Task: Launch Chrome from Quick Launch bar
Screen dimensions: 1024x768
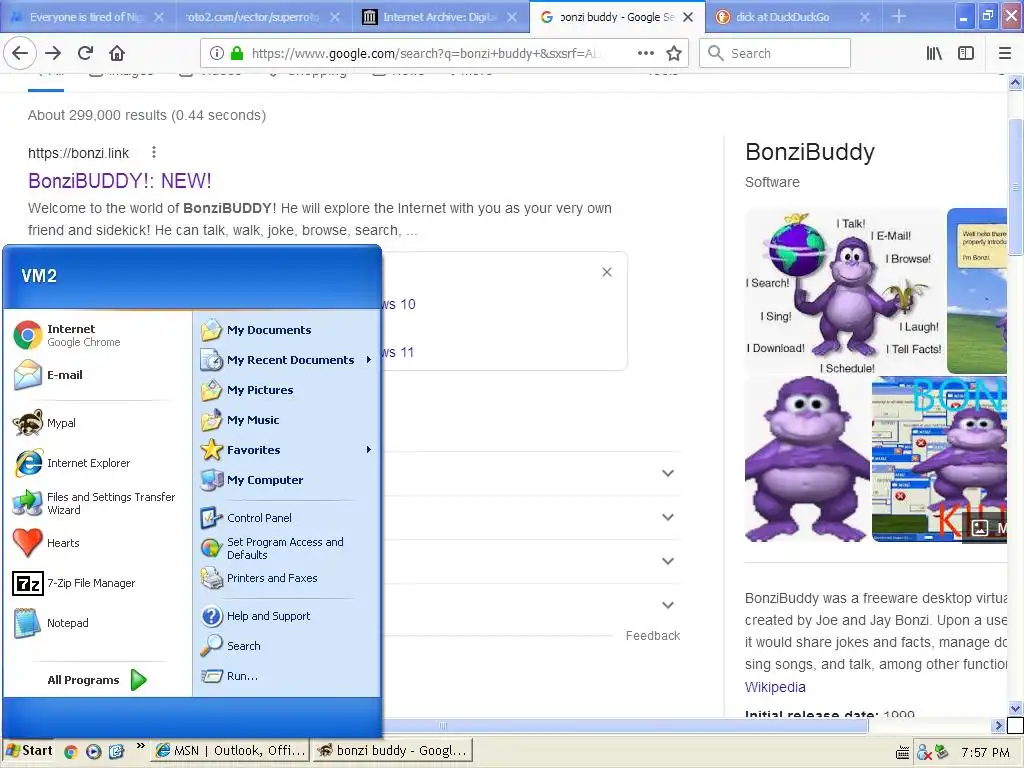Action: (71, 752)
